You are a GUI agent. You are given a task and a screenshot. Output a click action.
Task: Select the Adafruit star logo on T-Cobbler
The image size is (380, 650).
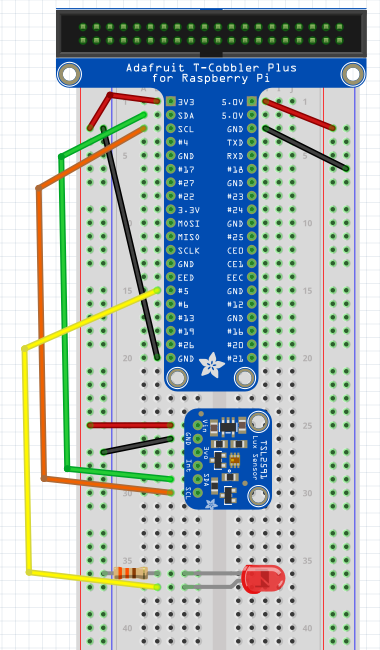(x=211, y=364)
